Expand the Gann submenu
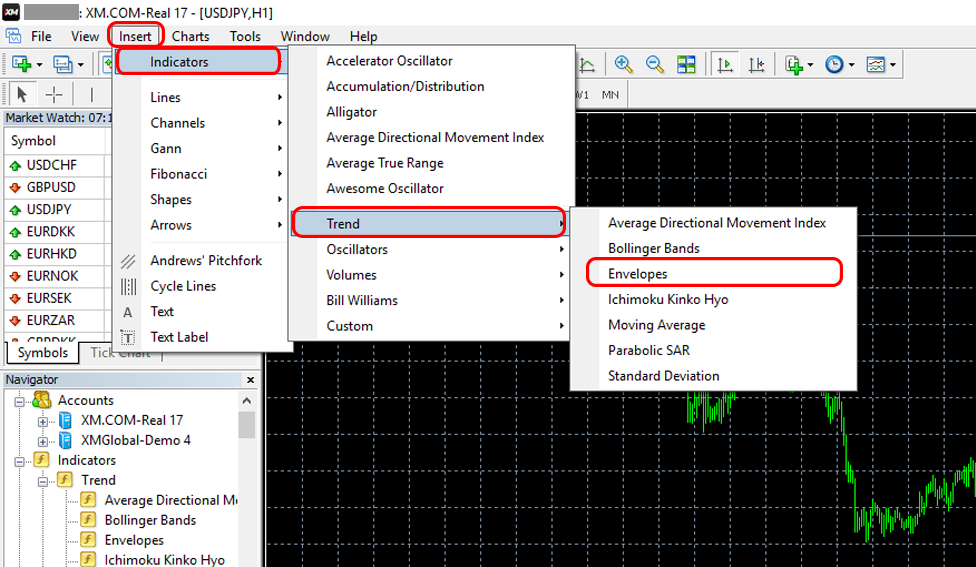976x567 pixels. pyautogui.click(x=202, y=148)
